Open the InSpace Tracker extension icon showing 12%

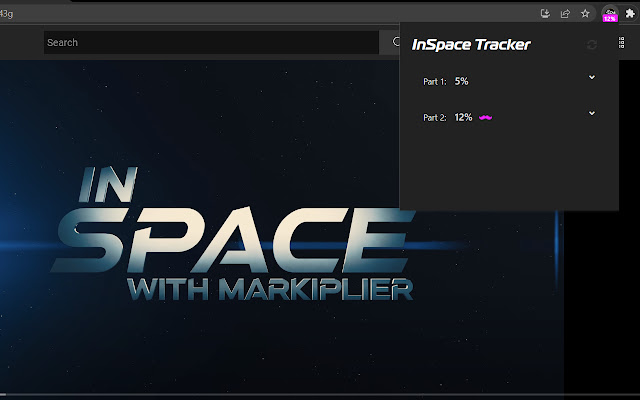[x=610, y=14]
